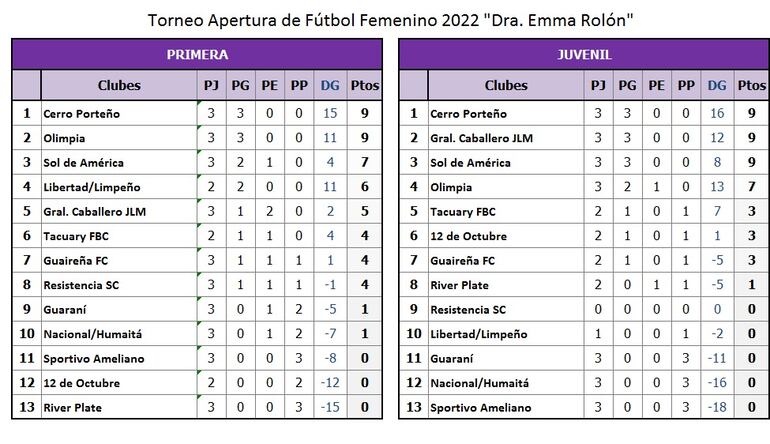
Task: Click Gral. Caballero JLM in JUVENIL table
Action: coord(481,138)
